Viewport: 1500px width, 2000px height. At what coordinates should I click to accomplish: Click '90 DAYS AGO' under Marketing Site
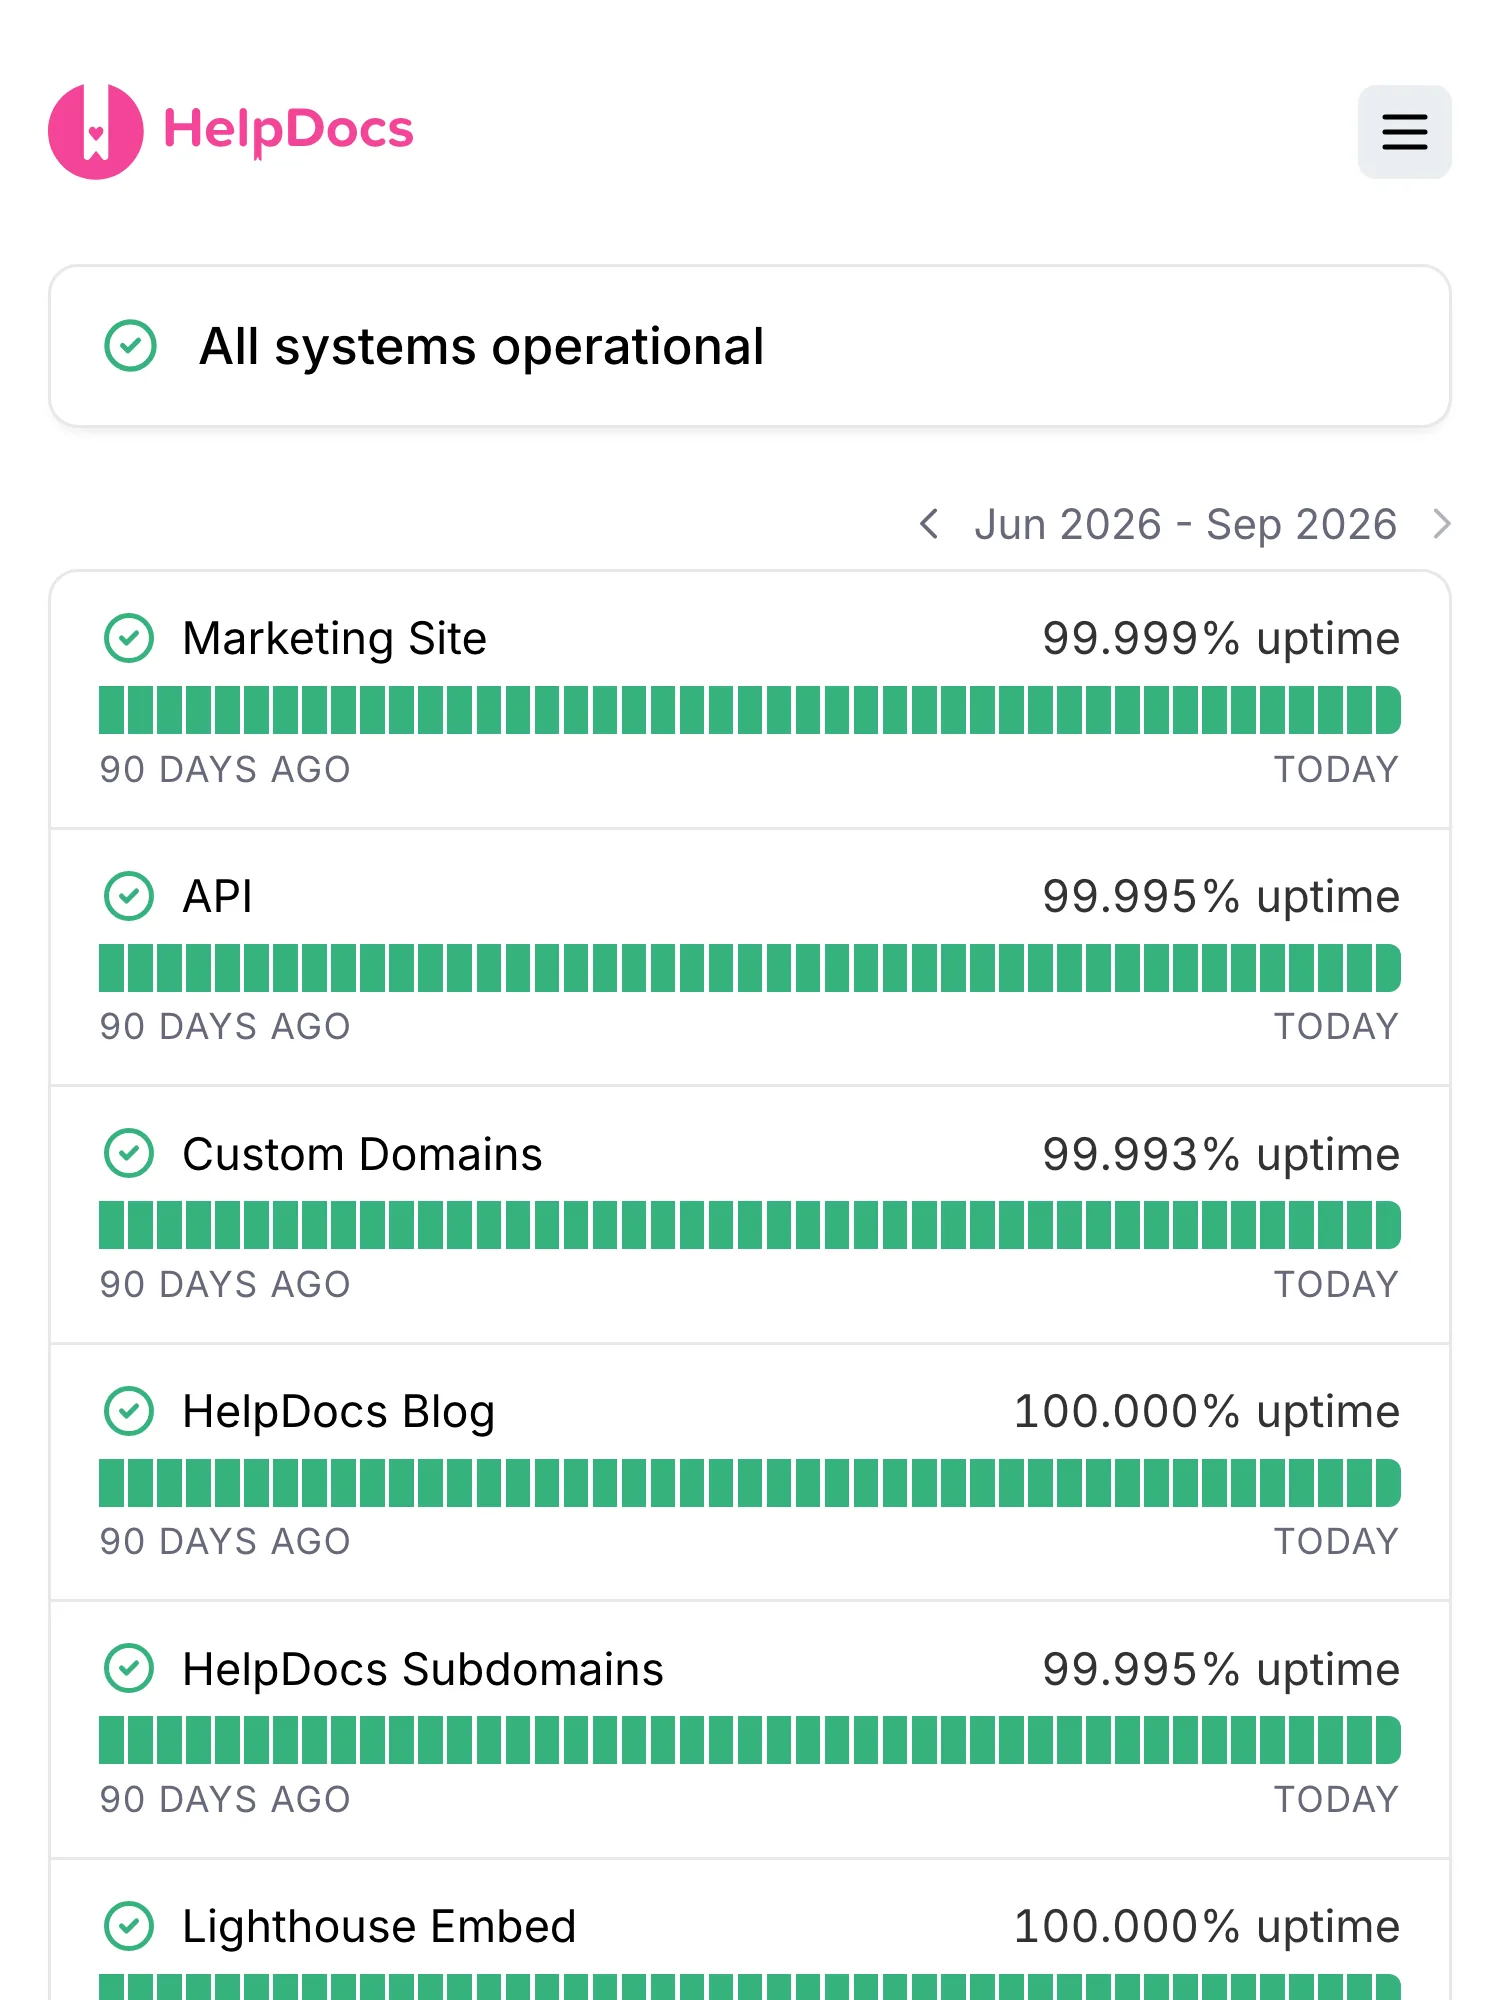pyautogui.click(x=225, y=769)
